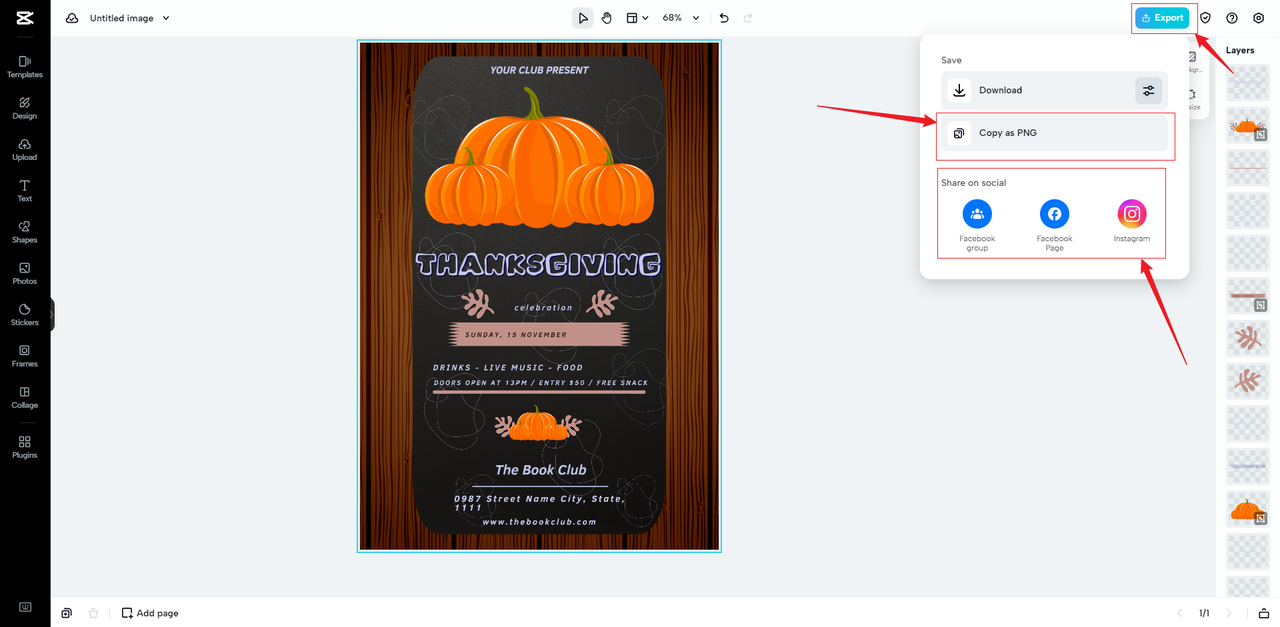Select the second pink leaf layer thumbnail
The image size is (1280, 627).
pos(1247,381)
